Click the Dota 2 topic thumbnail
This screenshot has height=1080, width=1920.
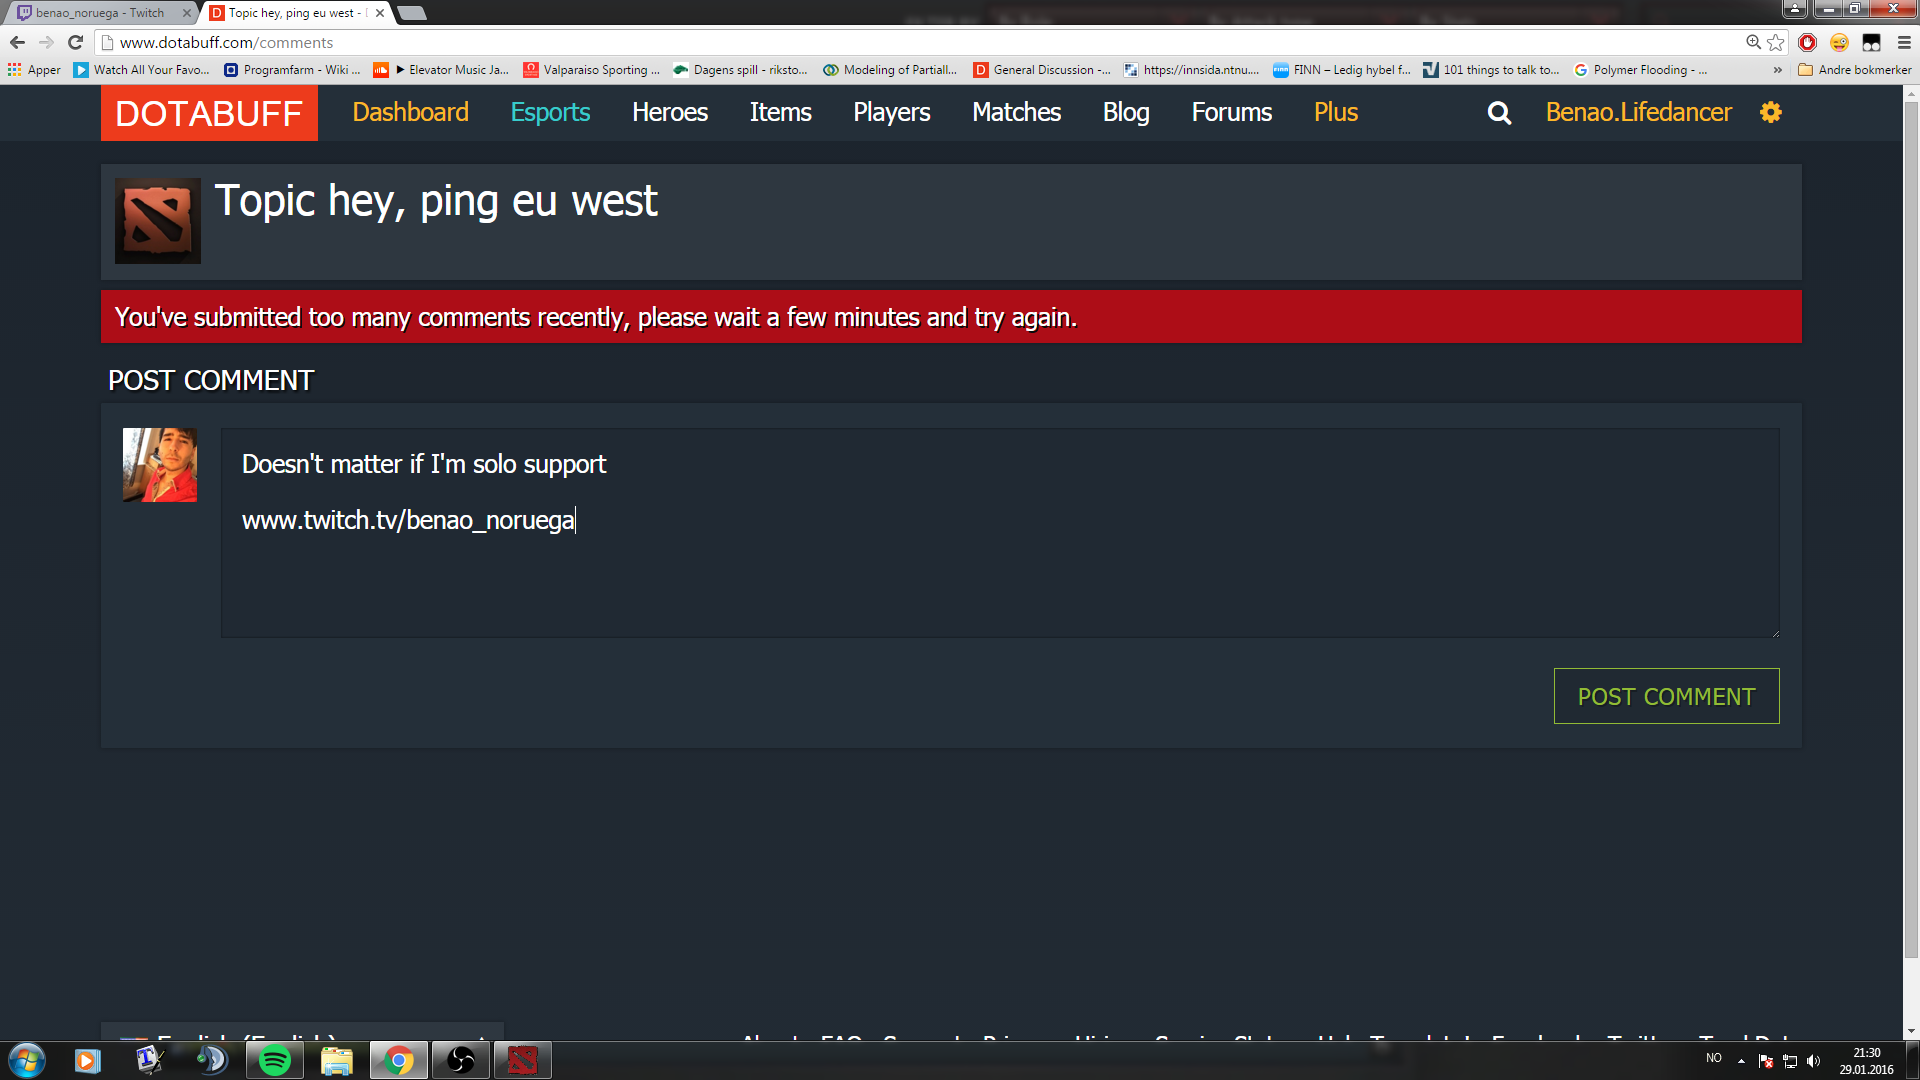tap(158, 221)
